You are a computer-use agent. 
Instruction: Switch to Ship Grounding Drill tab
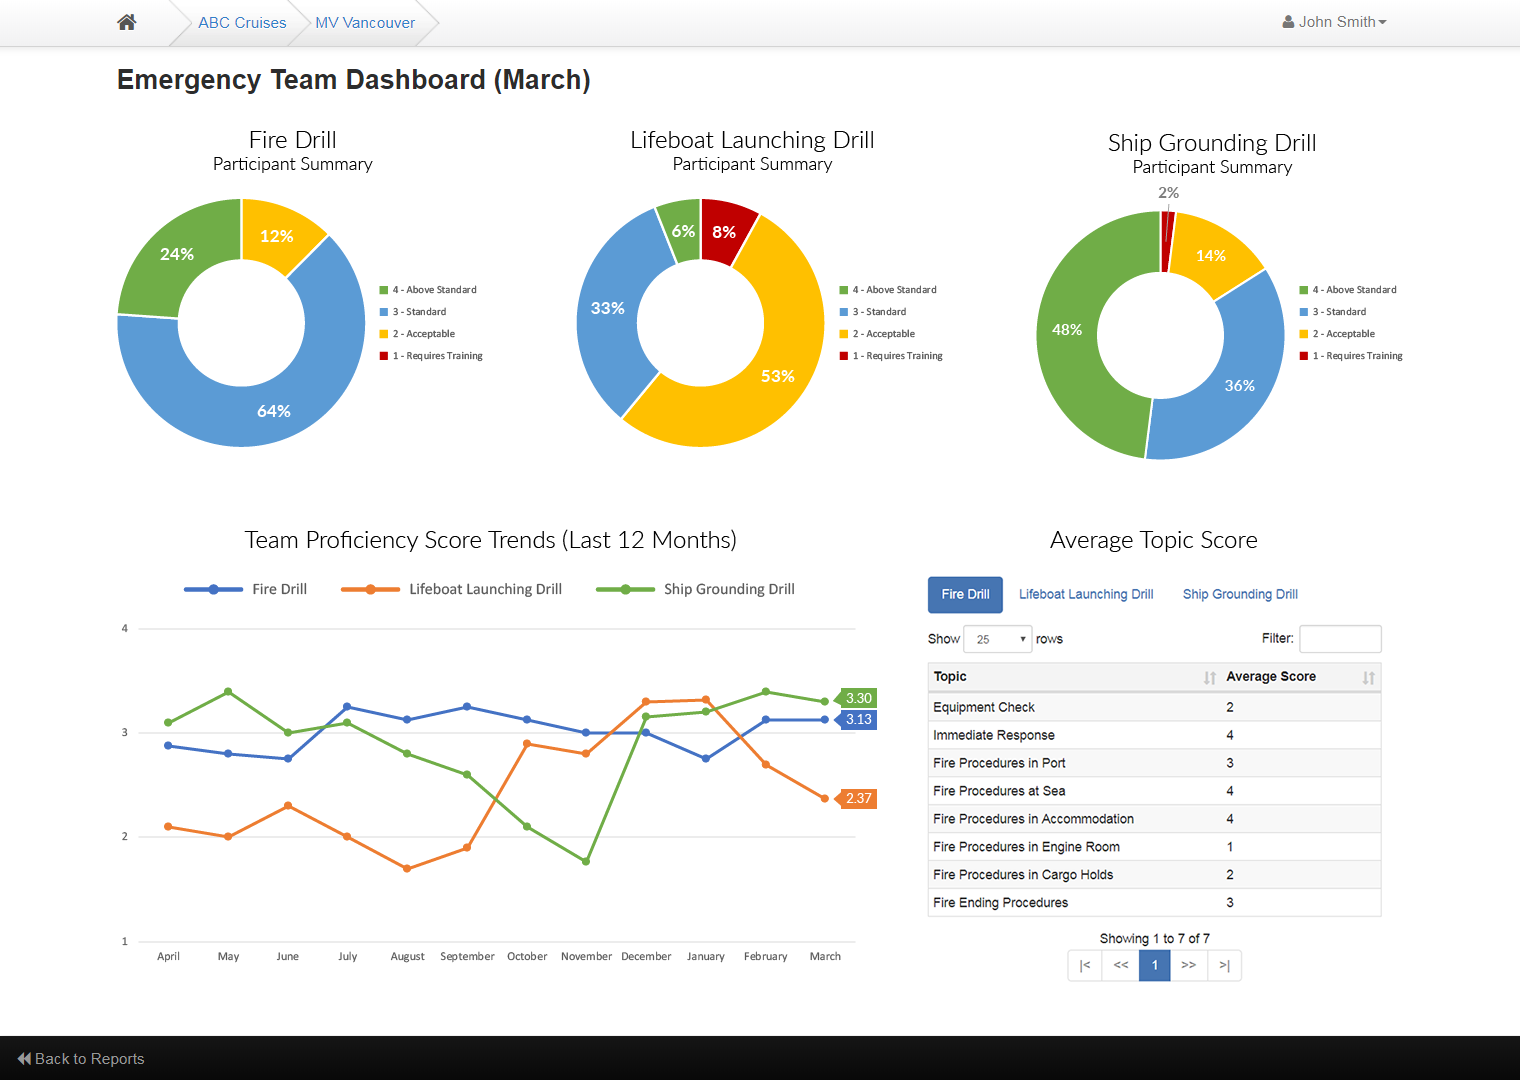click(1240, 594)
